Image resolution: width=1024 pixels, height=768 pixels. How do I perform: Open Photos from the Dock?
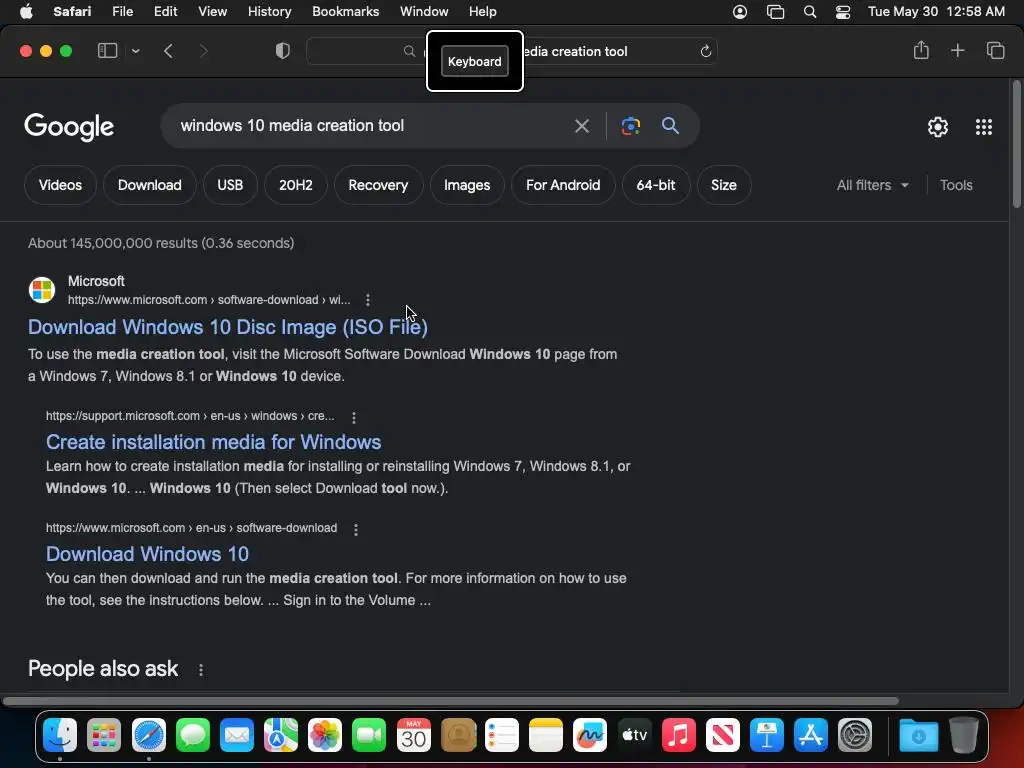point(325,735)
